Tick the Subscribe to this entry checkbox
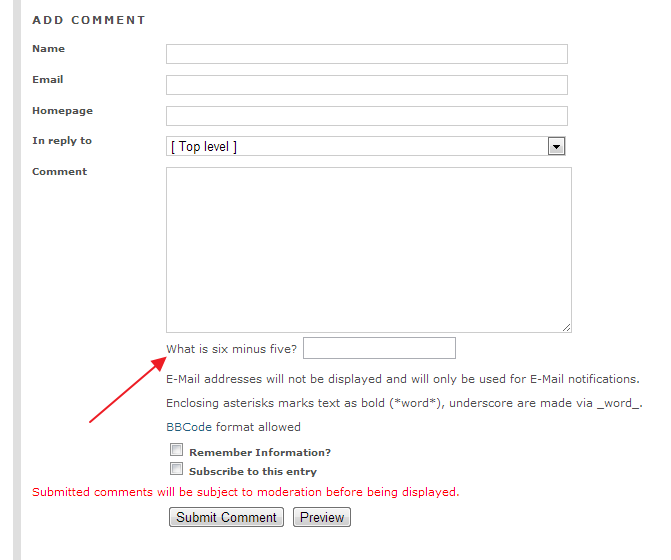Image resolution: width=671 pixels, height=560 pixels. pos(176,469)
